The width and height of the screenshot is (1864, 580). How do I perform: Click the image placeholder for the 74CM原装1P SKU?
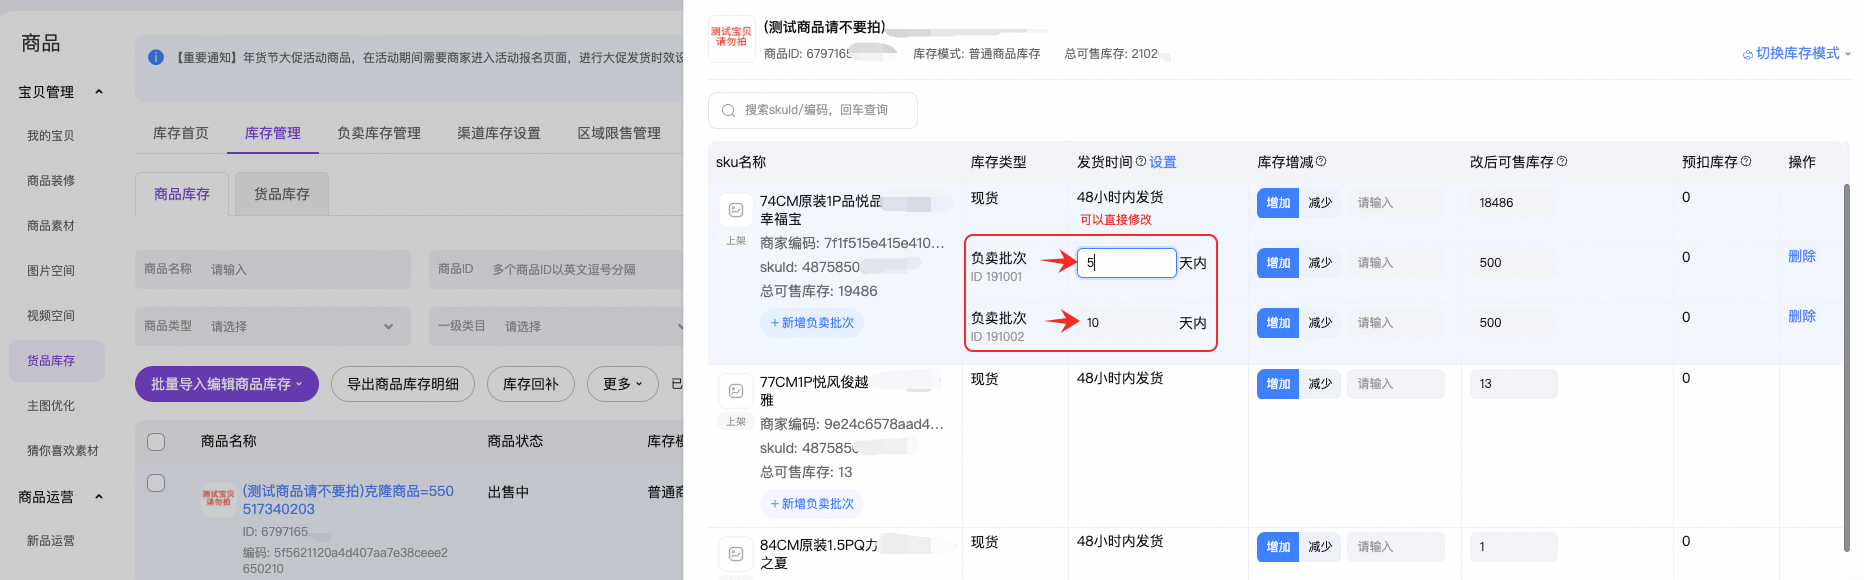point(736,210)
